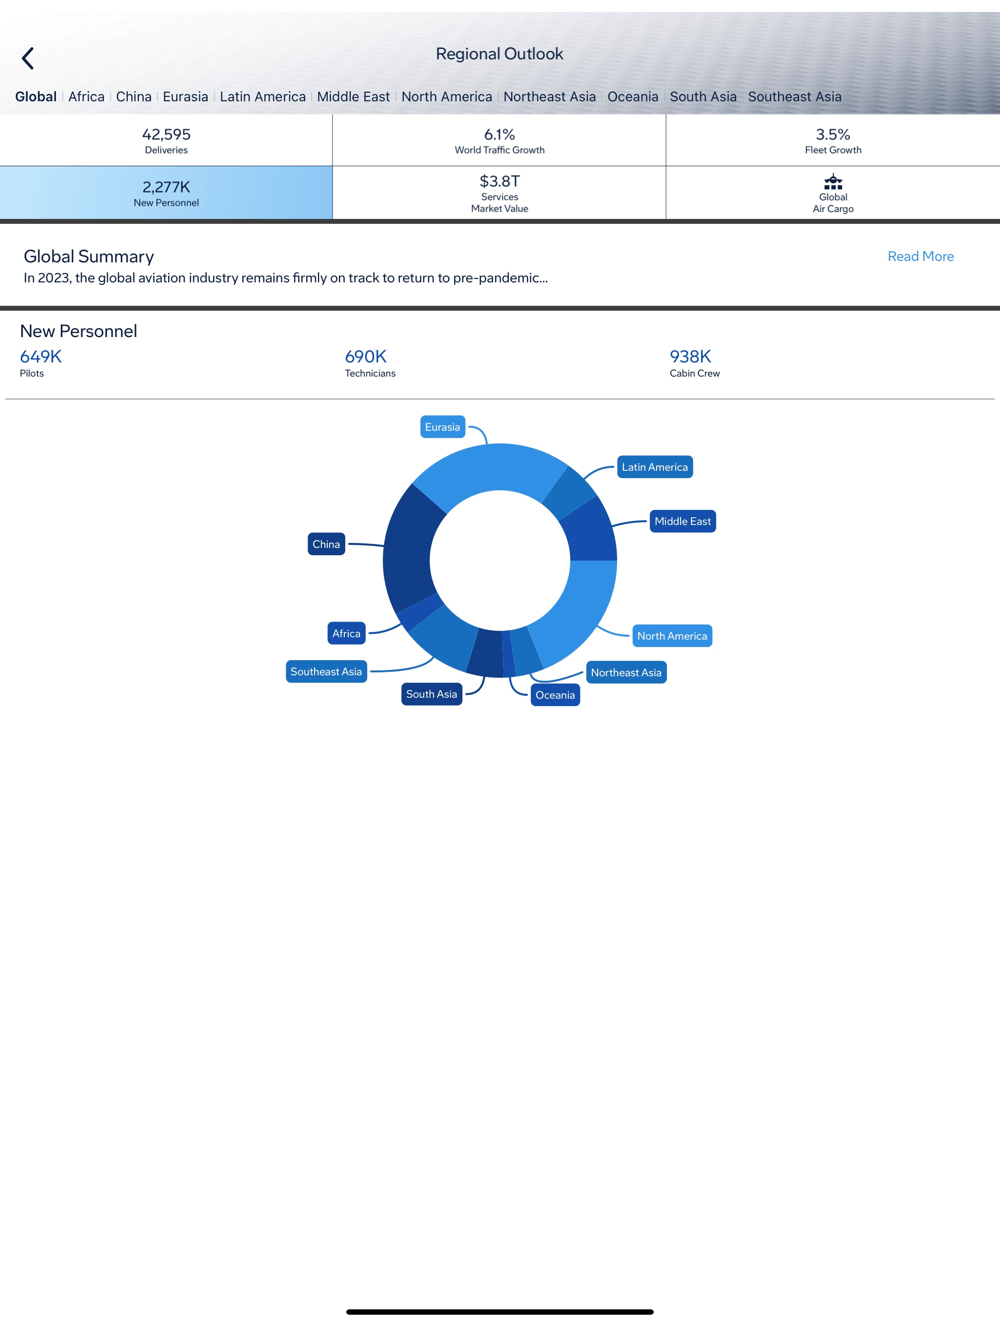Select the 2,277K New Personnel tile
The height and width of the screenshot is (1334, 1000).
pos(166,193)
